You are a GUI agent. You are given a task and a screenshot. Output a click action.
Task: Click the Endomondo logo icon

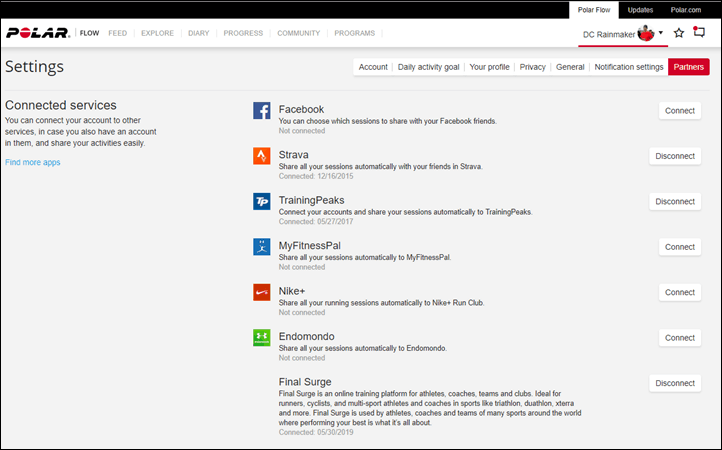[x=262, y=338]
